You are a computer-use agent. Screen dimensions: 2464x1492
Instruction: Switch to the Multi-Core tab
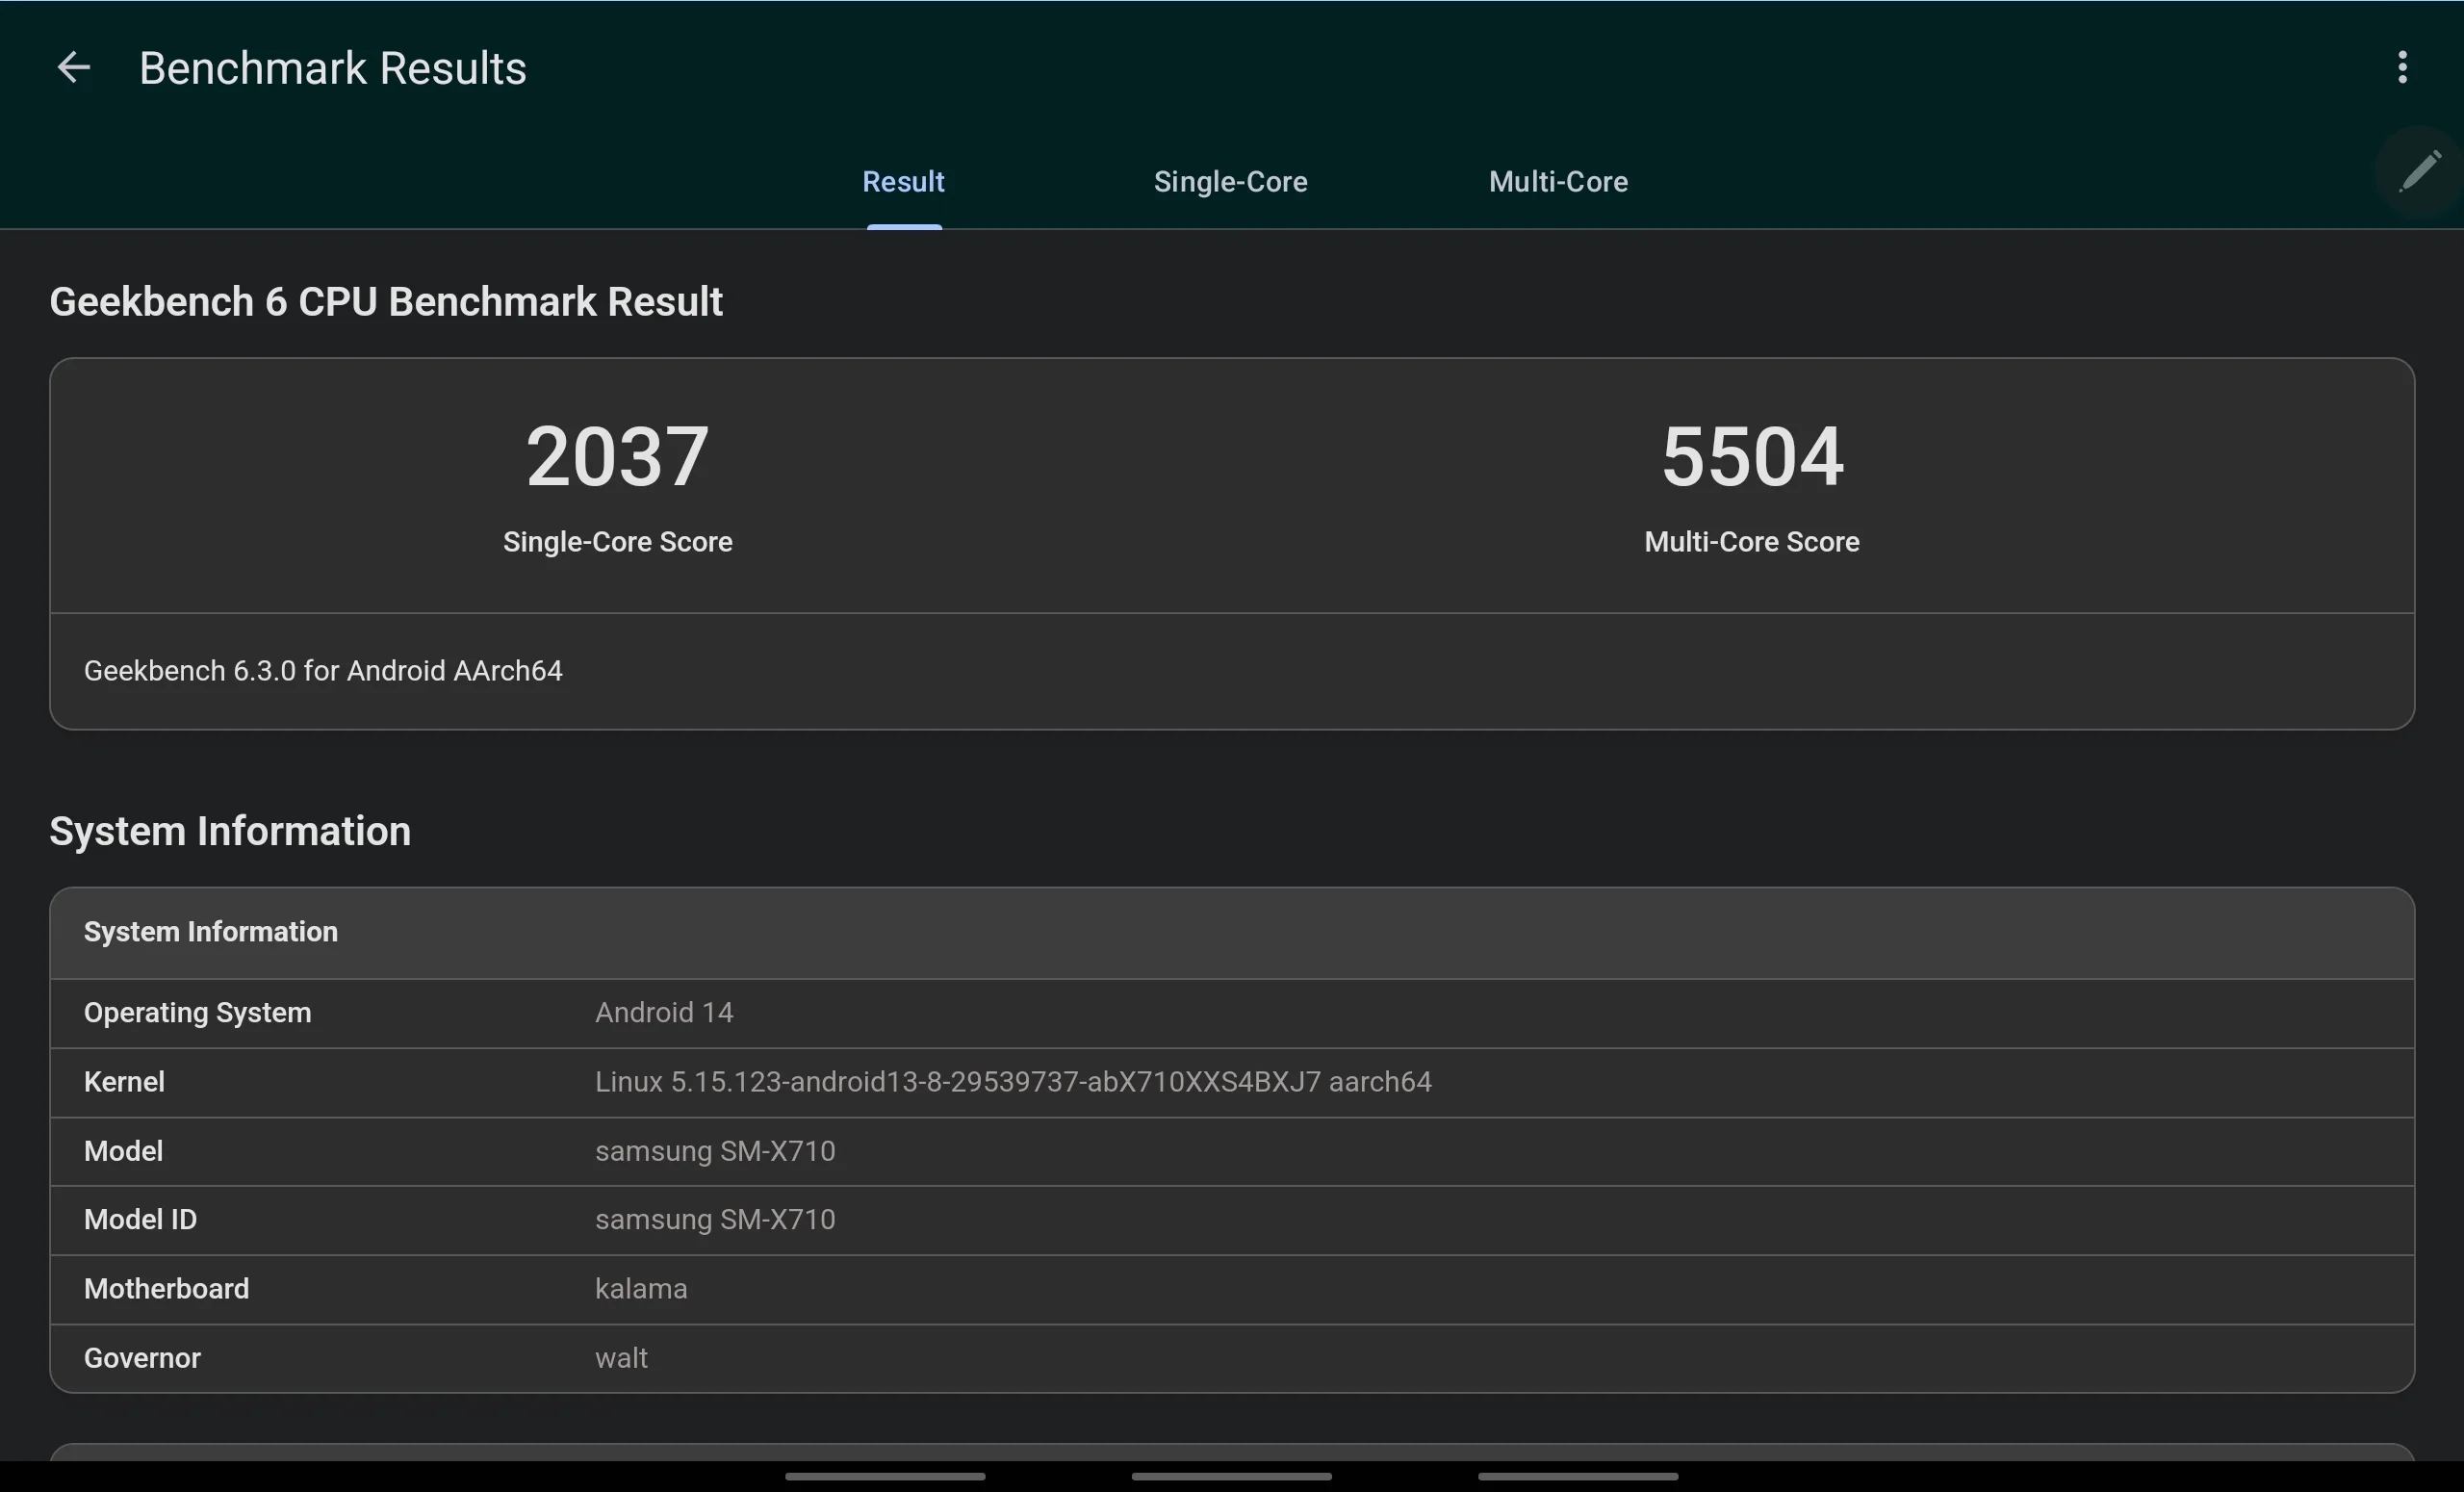click(x=1558, y=182)
